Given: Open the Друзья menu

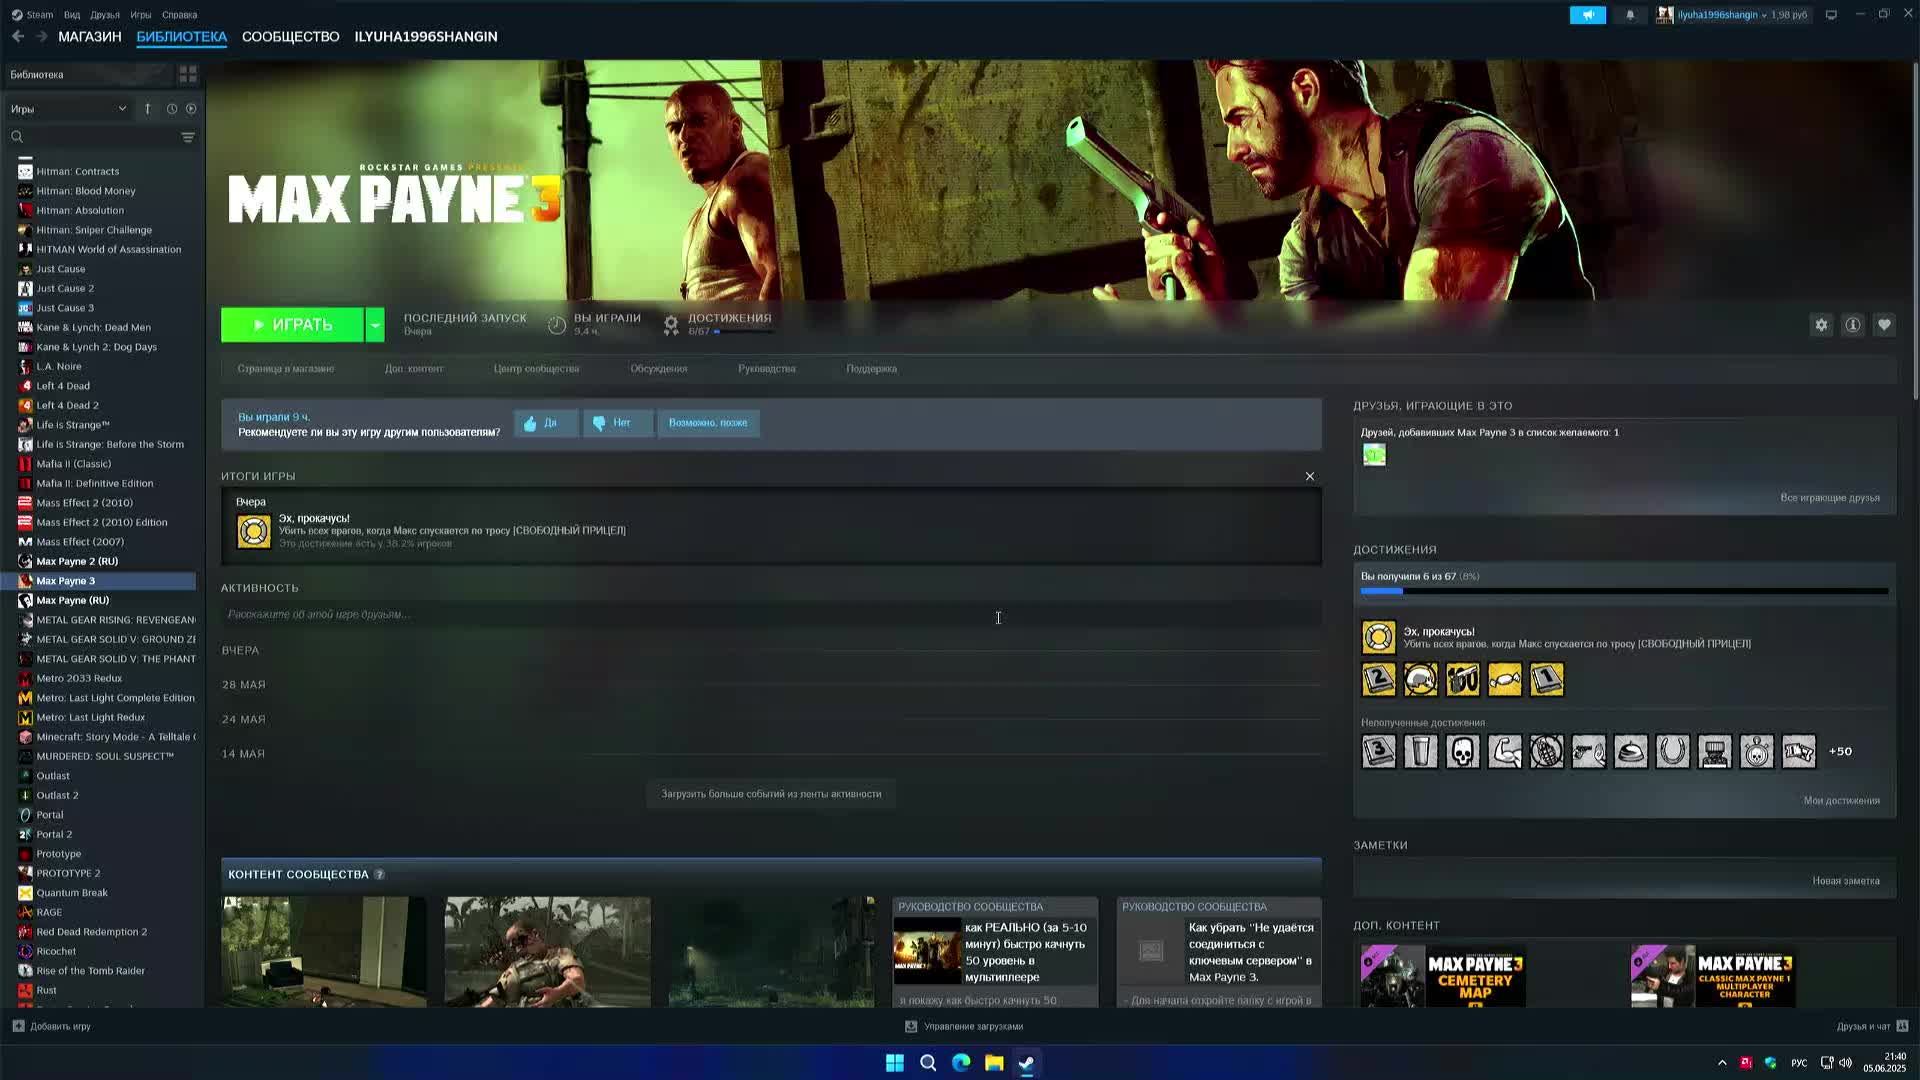Looking at the screenshot, I should [x=105, y=15].
